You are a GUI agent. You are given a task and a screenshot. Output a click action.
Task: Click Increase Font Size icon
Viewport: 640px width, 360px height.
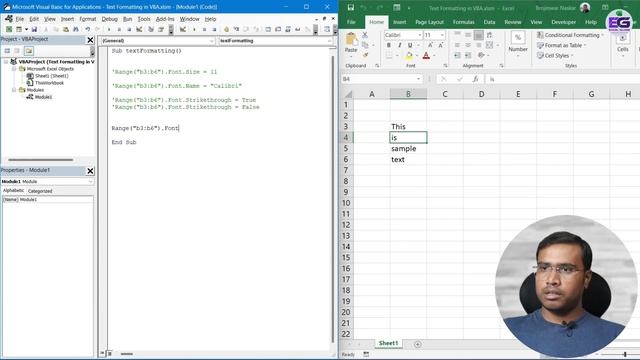(430, 45)
